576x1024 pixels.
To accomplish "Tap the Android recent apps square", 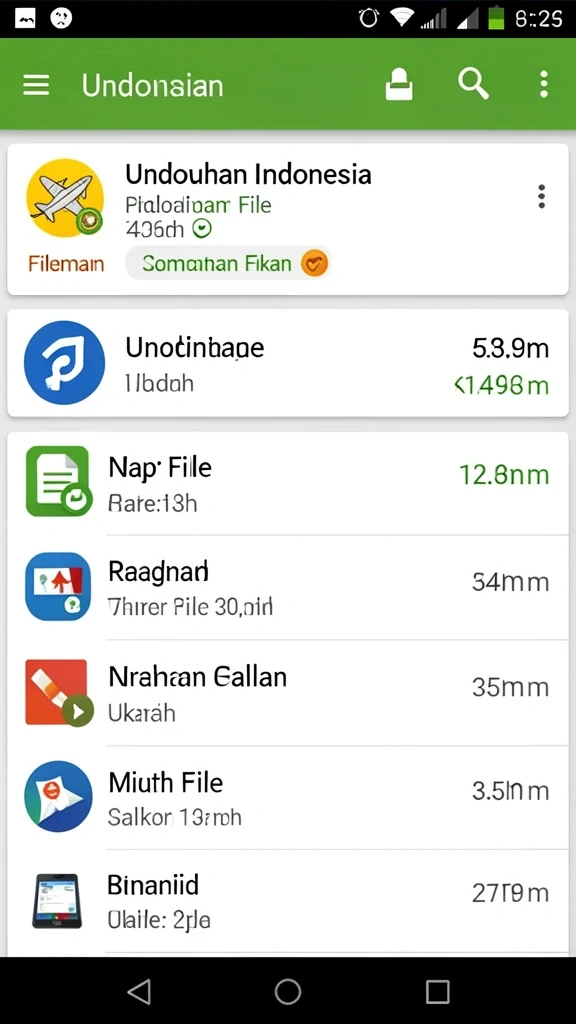I will pyautogui.click(x=438, y=991).
